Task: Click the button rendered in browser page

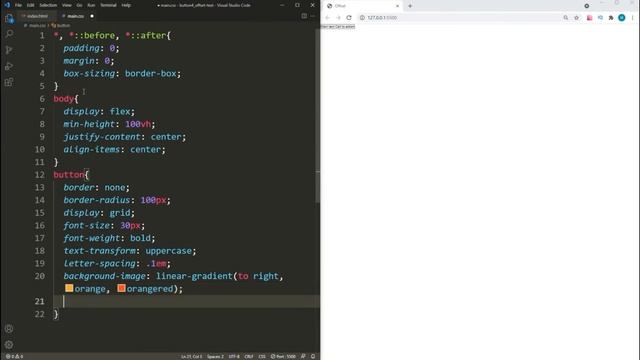Action: [x=338, y=27]
